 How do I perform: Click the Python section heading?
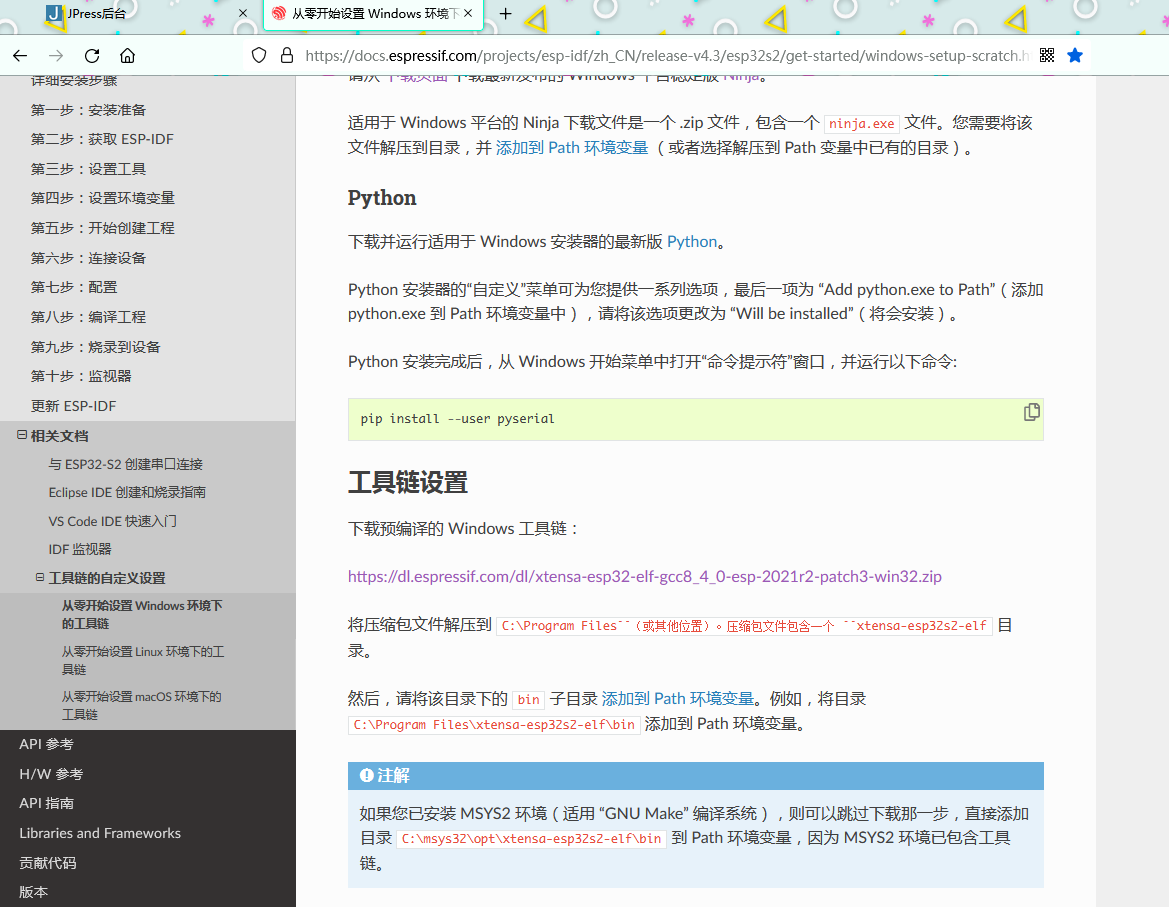(x=382, y=197)
